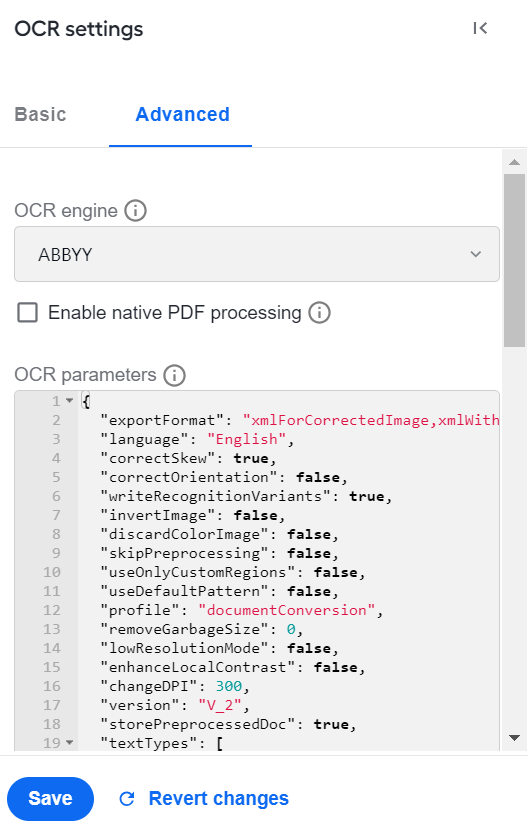This screenshot has height=837, width=528.
Task: Show info about OCR engine
Action: point(136,211)
